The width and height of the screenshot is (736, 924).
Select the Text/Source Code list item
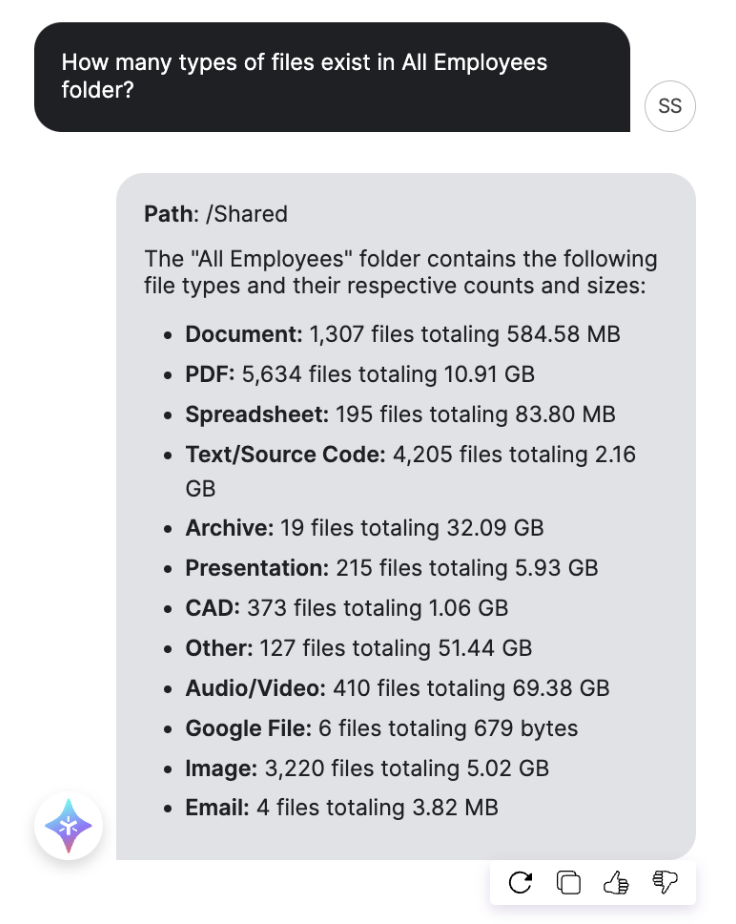410,471
